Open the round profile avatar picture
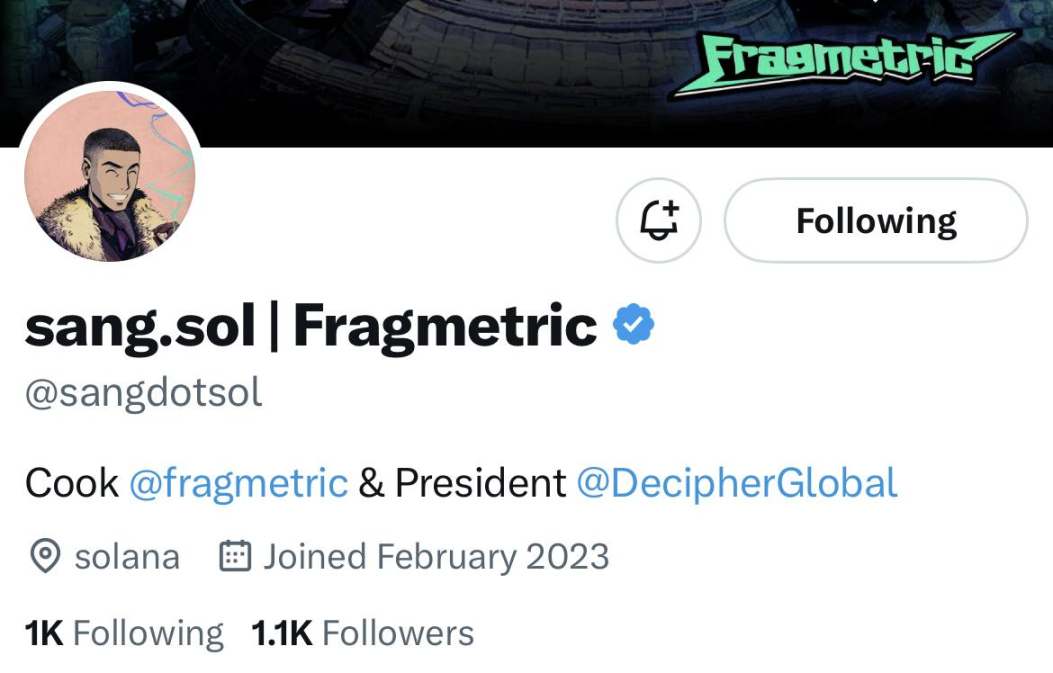This screenshot has height=673, width=1053. pos(109,176)
